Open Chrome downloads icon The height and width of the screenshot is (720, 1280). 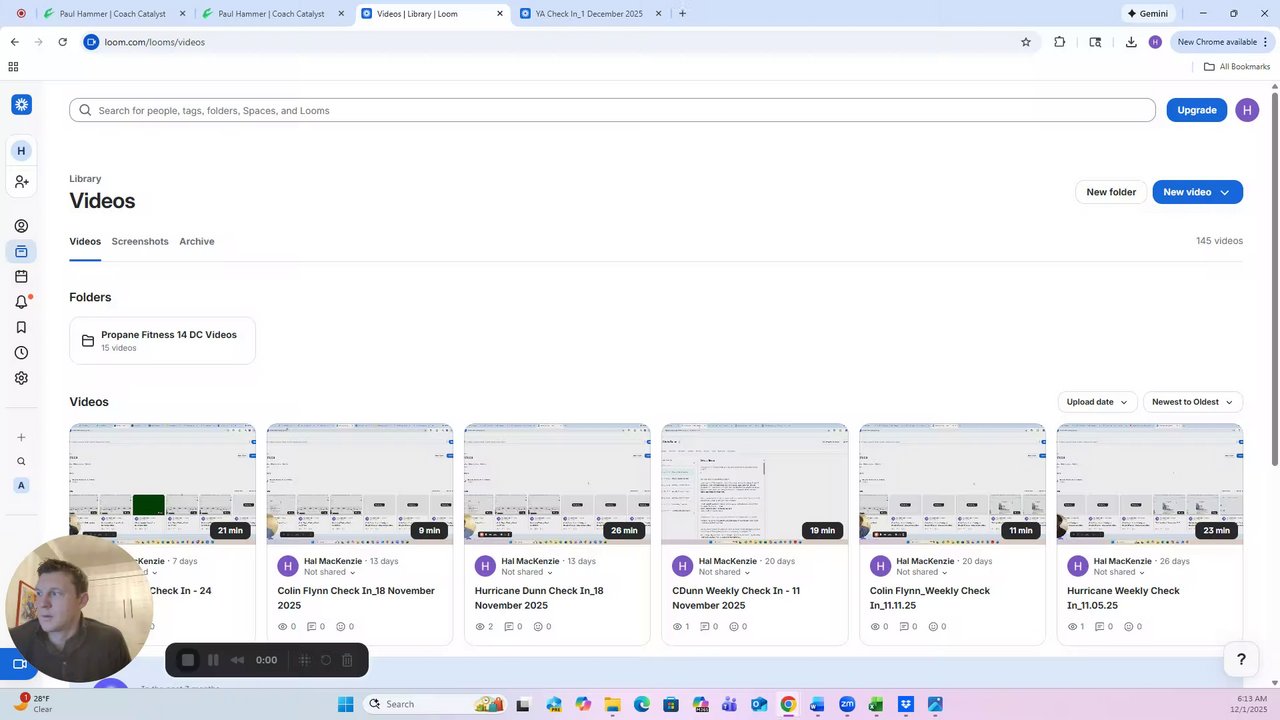[1131, 42]
